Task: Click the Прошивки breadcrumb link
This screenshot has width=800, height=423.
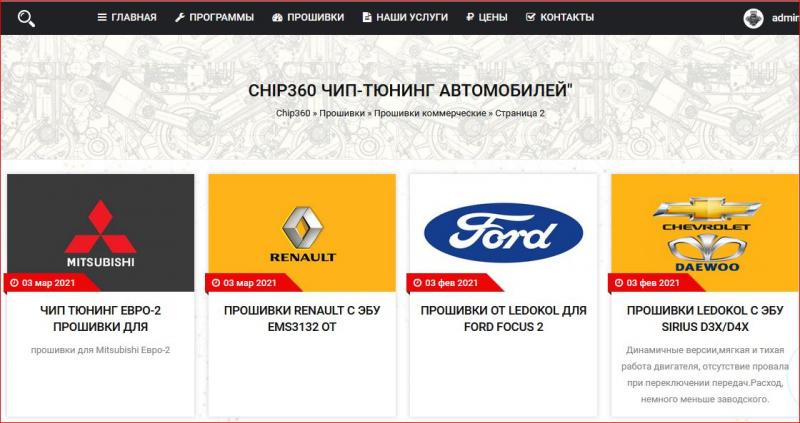Action: (x=342, y=113)
